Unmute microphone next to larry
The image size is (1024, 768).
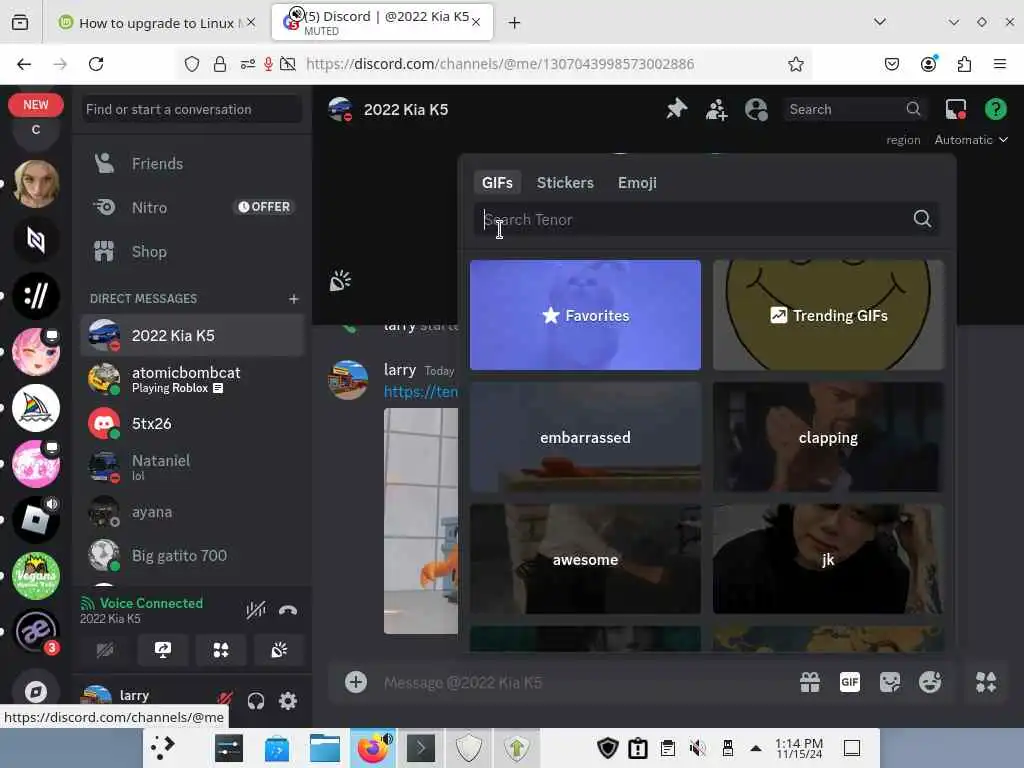[225, 700]
